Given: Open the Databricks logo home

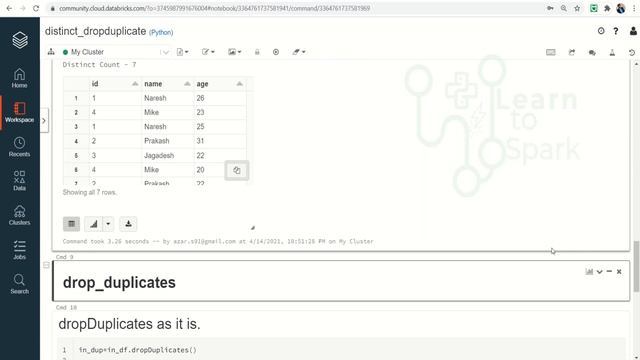Looking at the screenshot, I should tap(20, 40).
